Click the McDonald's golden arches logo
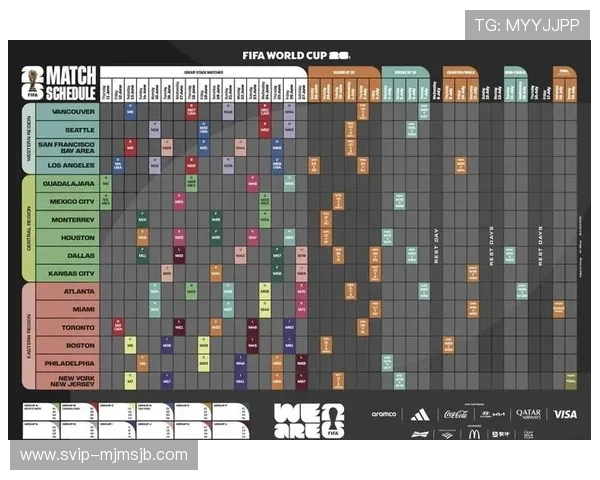This screenshot has height=480, width=600. coord(474,434)
